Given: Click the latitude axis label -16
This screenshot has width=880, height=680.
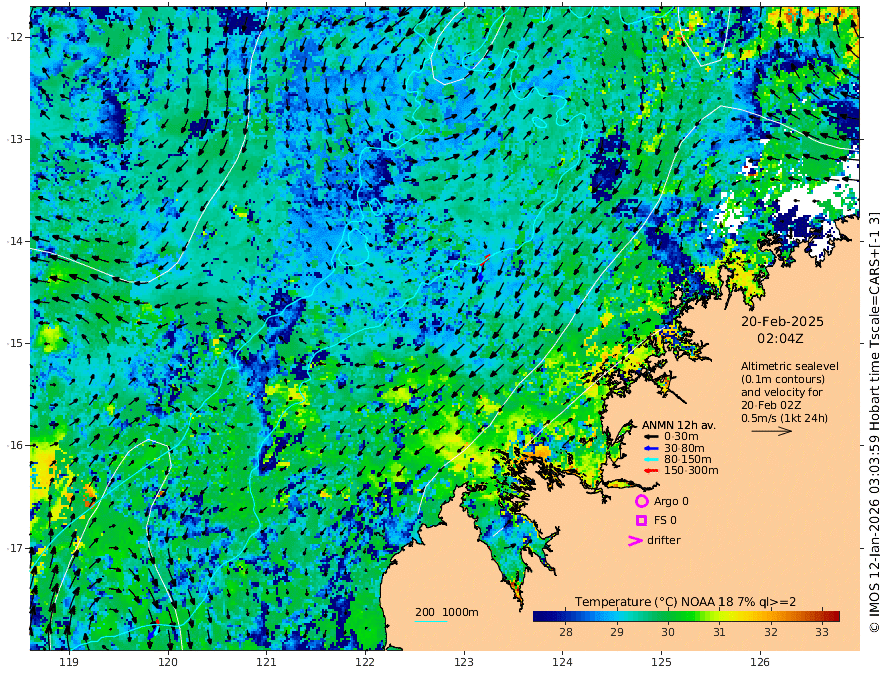Looking at the screenshot, I should pos(15,445).
